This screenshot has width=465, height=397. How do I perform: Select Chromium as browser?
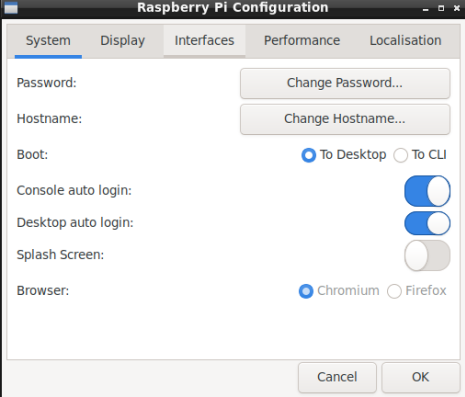pyautogui.click(x=339, y=291)
